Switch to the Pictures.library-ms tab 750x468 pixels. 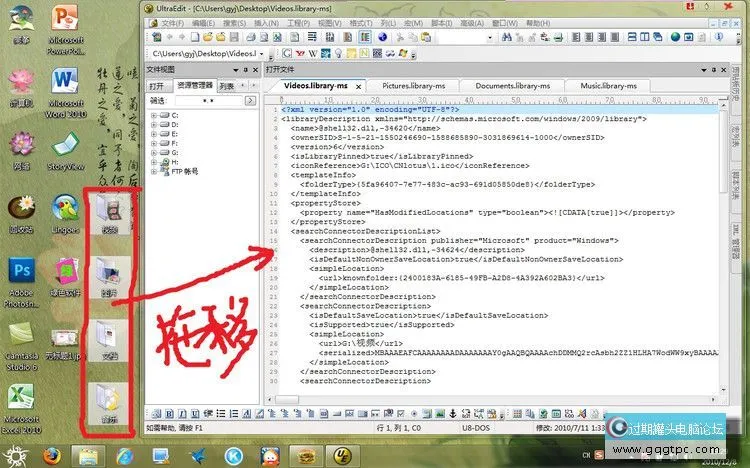[x=413, y=86]
